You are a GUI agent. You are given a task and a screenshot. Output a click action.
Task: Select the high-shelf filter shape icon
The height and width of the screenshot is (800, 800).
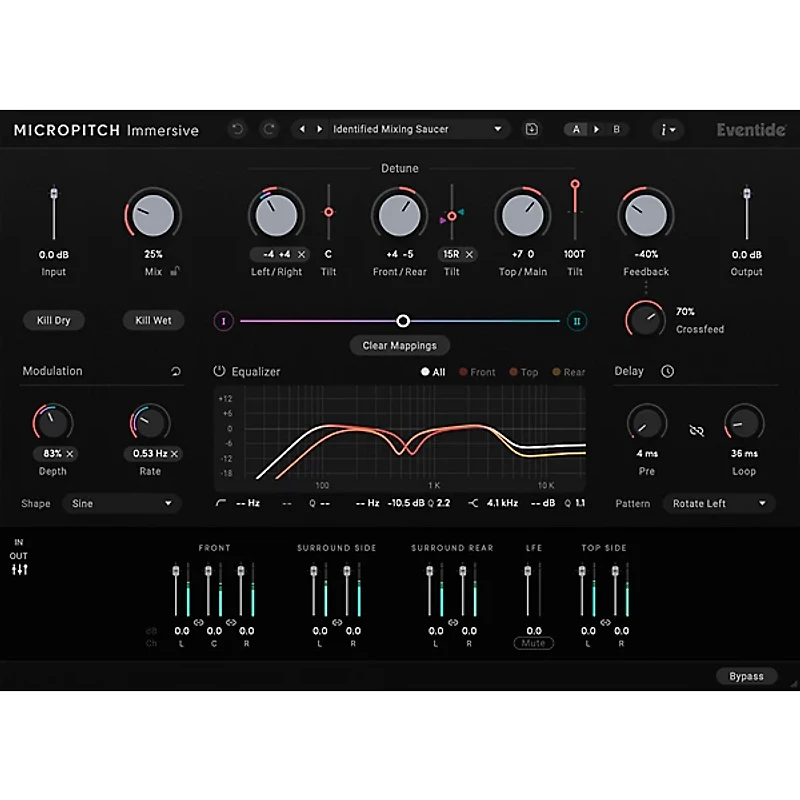tap(473, 503)
